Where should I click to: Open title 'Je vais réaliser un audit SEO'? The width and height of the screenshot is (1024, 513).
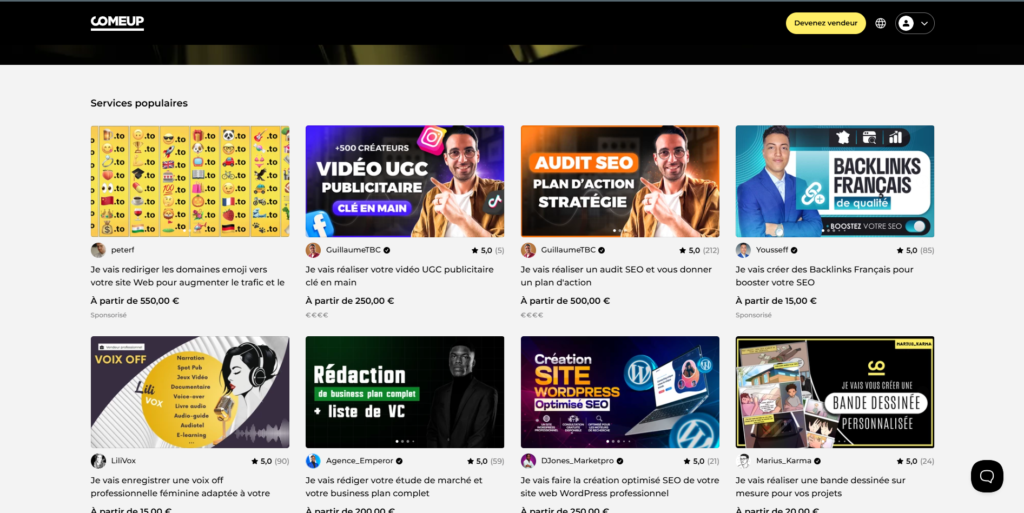coord(616,276)
